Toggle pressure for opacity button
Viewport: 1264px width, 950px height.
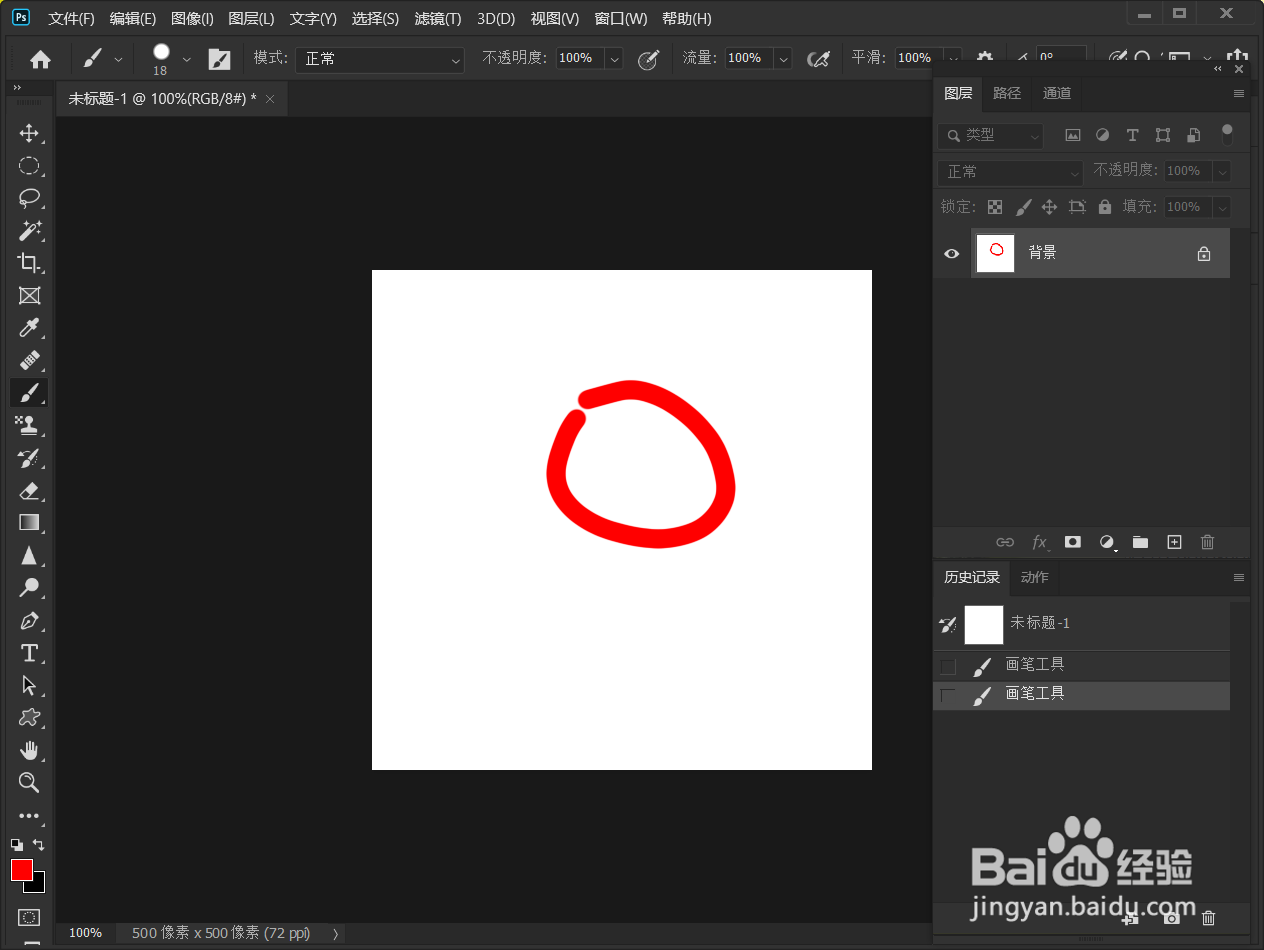649,59
